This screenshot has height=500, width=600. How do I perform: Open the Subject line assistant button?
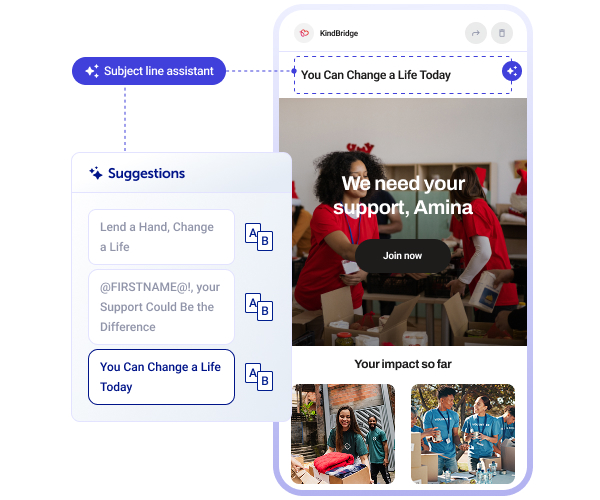[x=149, y=71]
